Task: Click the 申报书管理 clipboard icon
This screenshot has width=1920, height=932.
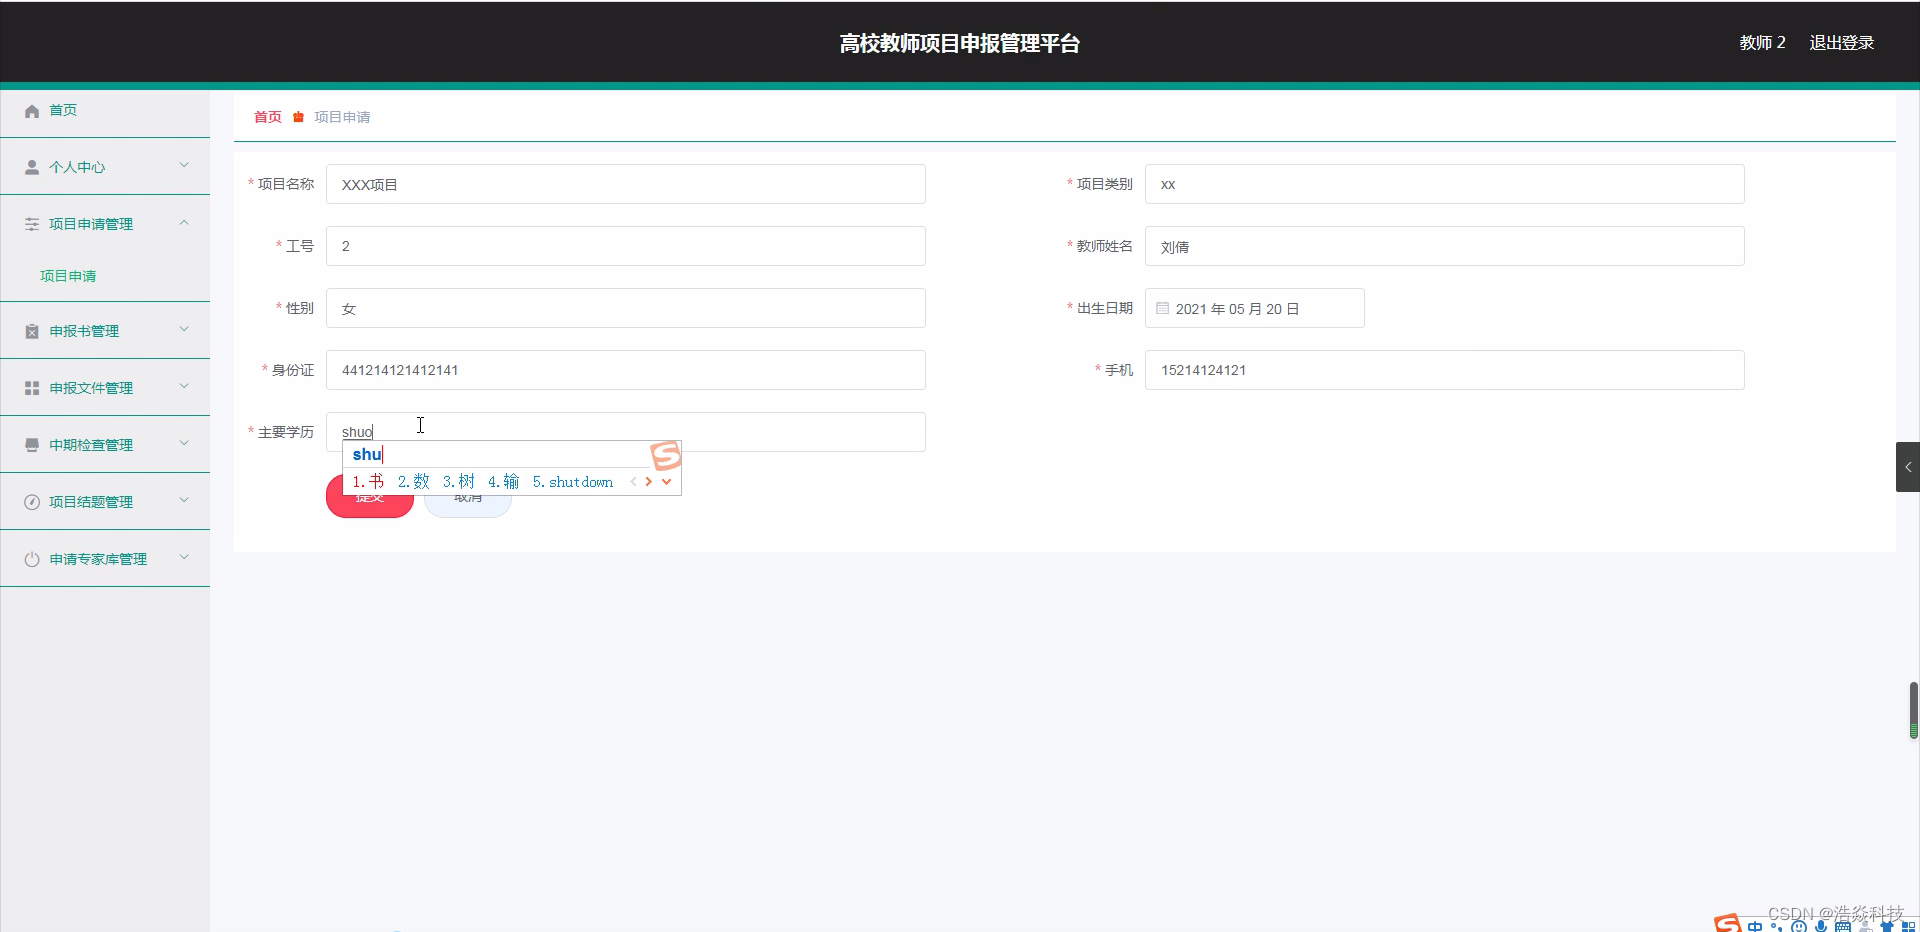Action: (x=31, y=331)
